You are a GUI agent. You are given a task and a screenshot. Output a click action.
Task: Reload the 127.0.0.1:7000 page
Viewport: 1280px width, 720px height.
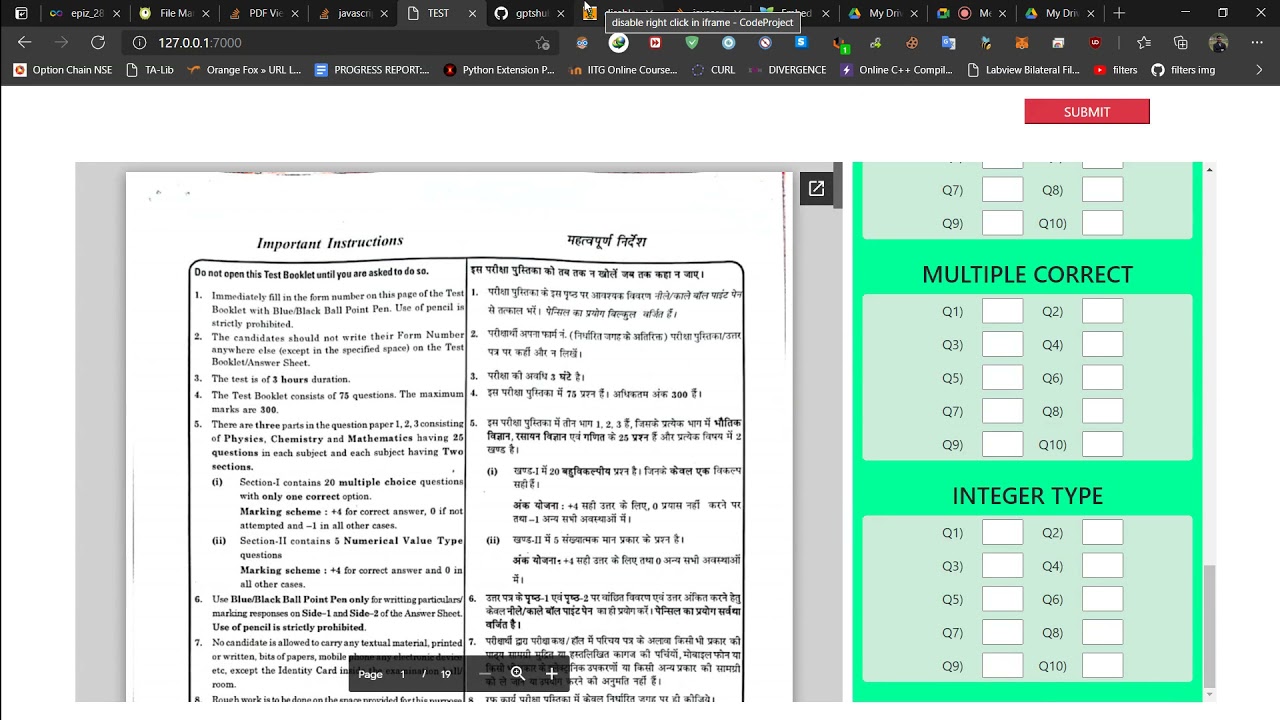(x=98, y=43)
